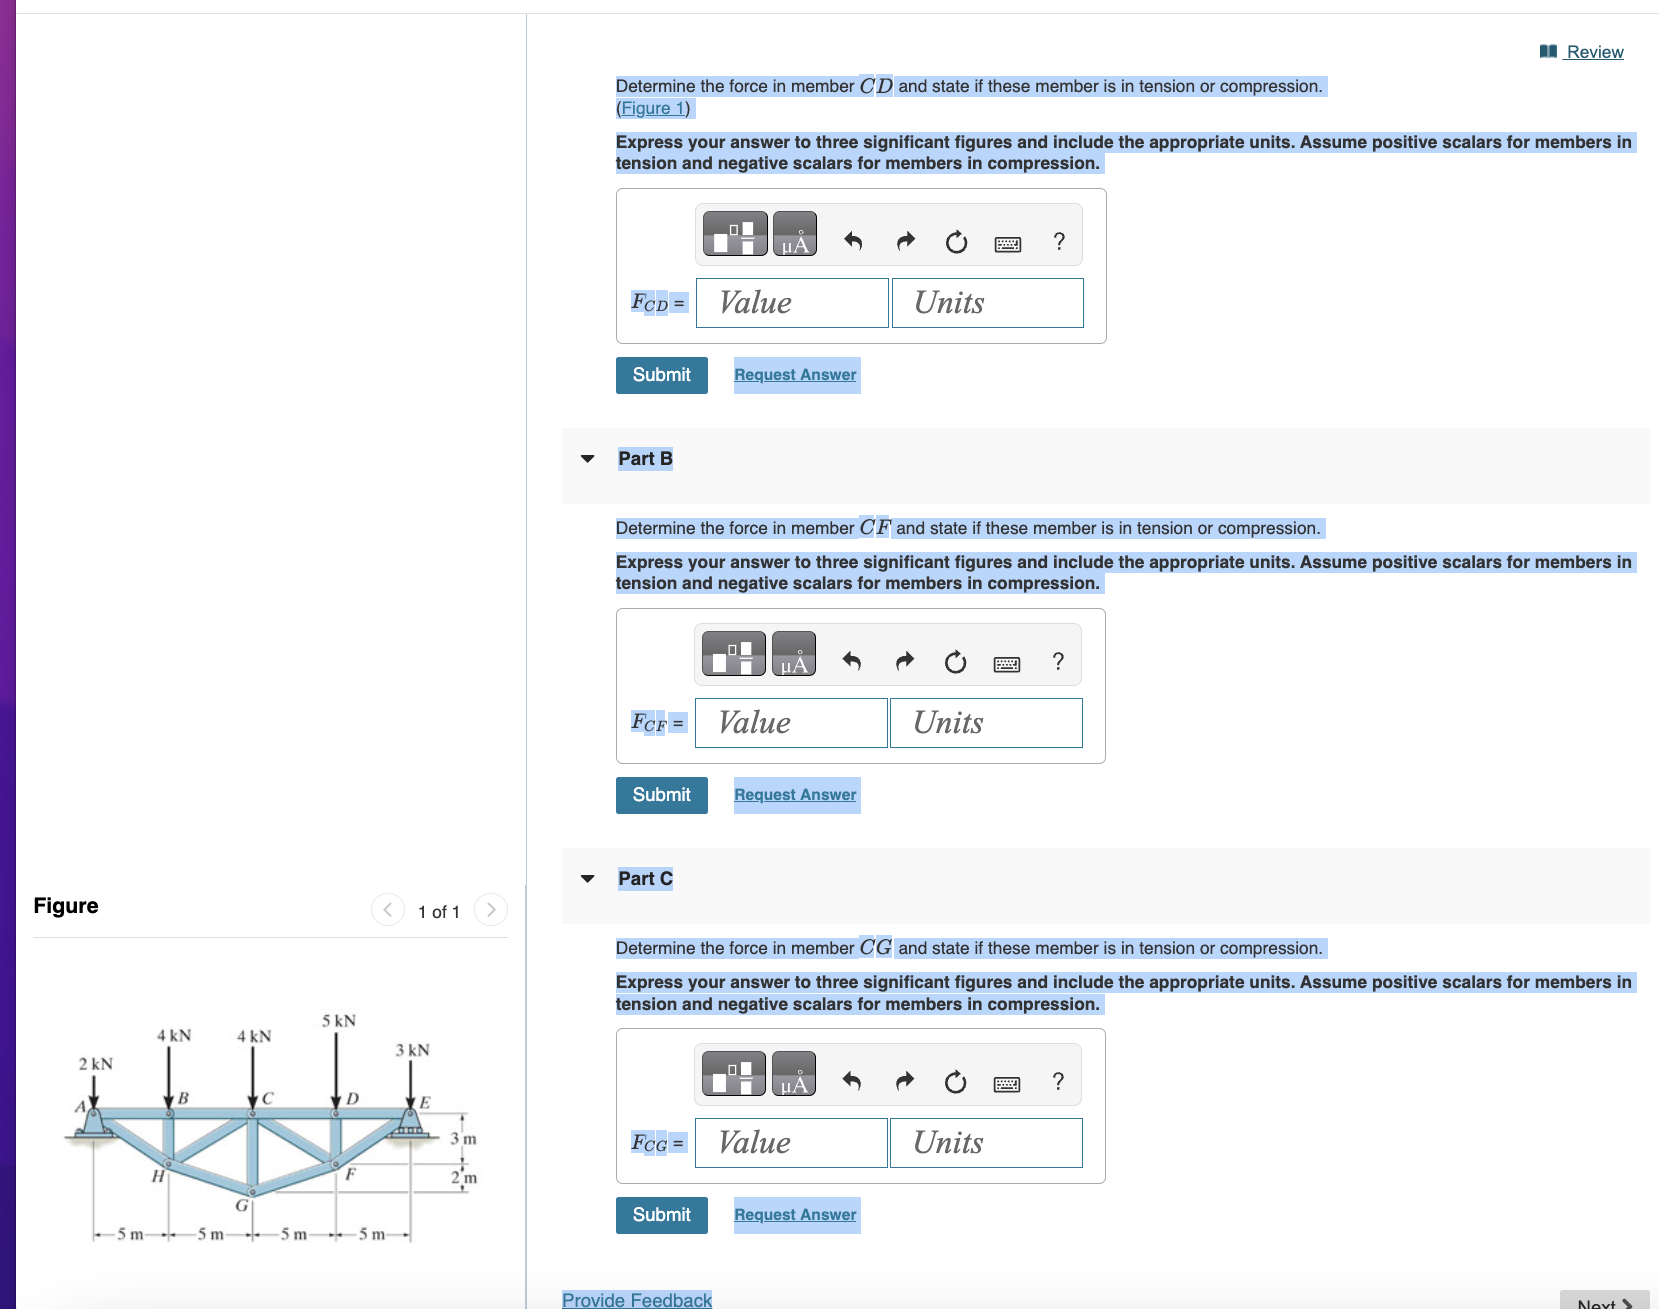Click the Provide Feedback link

pyautogui.click(x=637, y=1298)
